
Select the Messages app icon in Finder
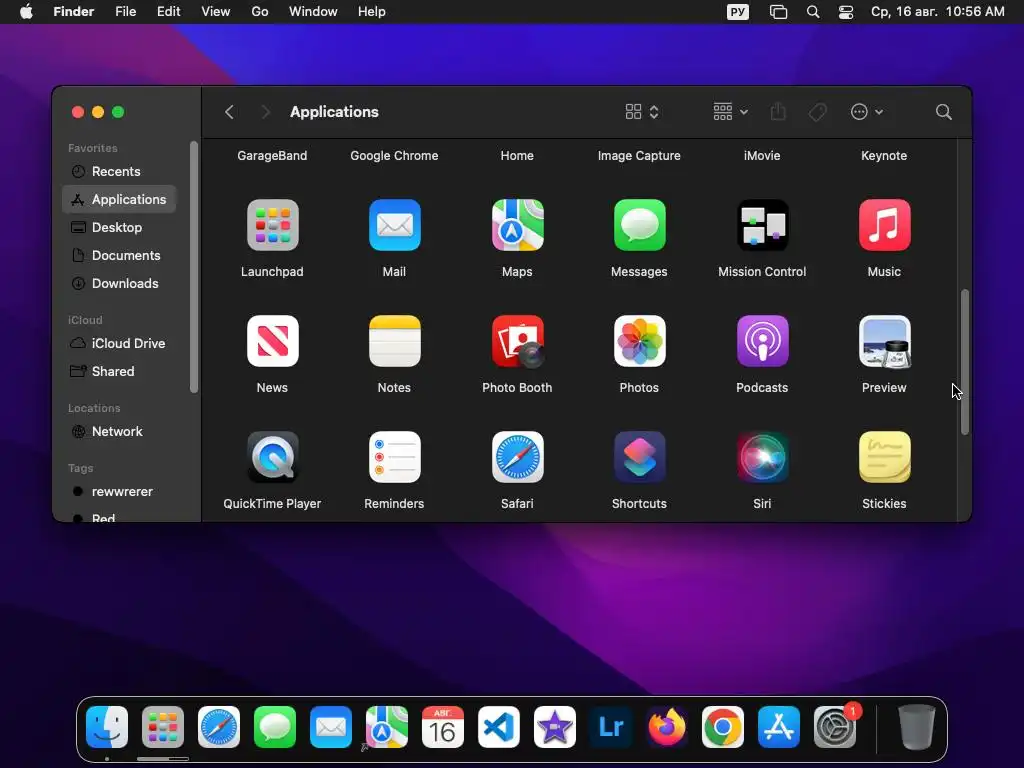click(639, 225)
